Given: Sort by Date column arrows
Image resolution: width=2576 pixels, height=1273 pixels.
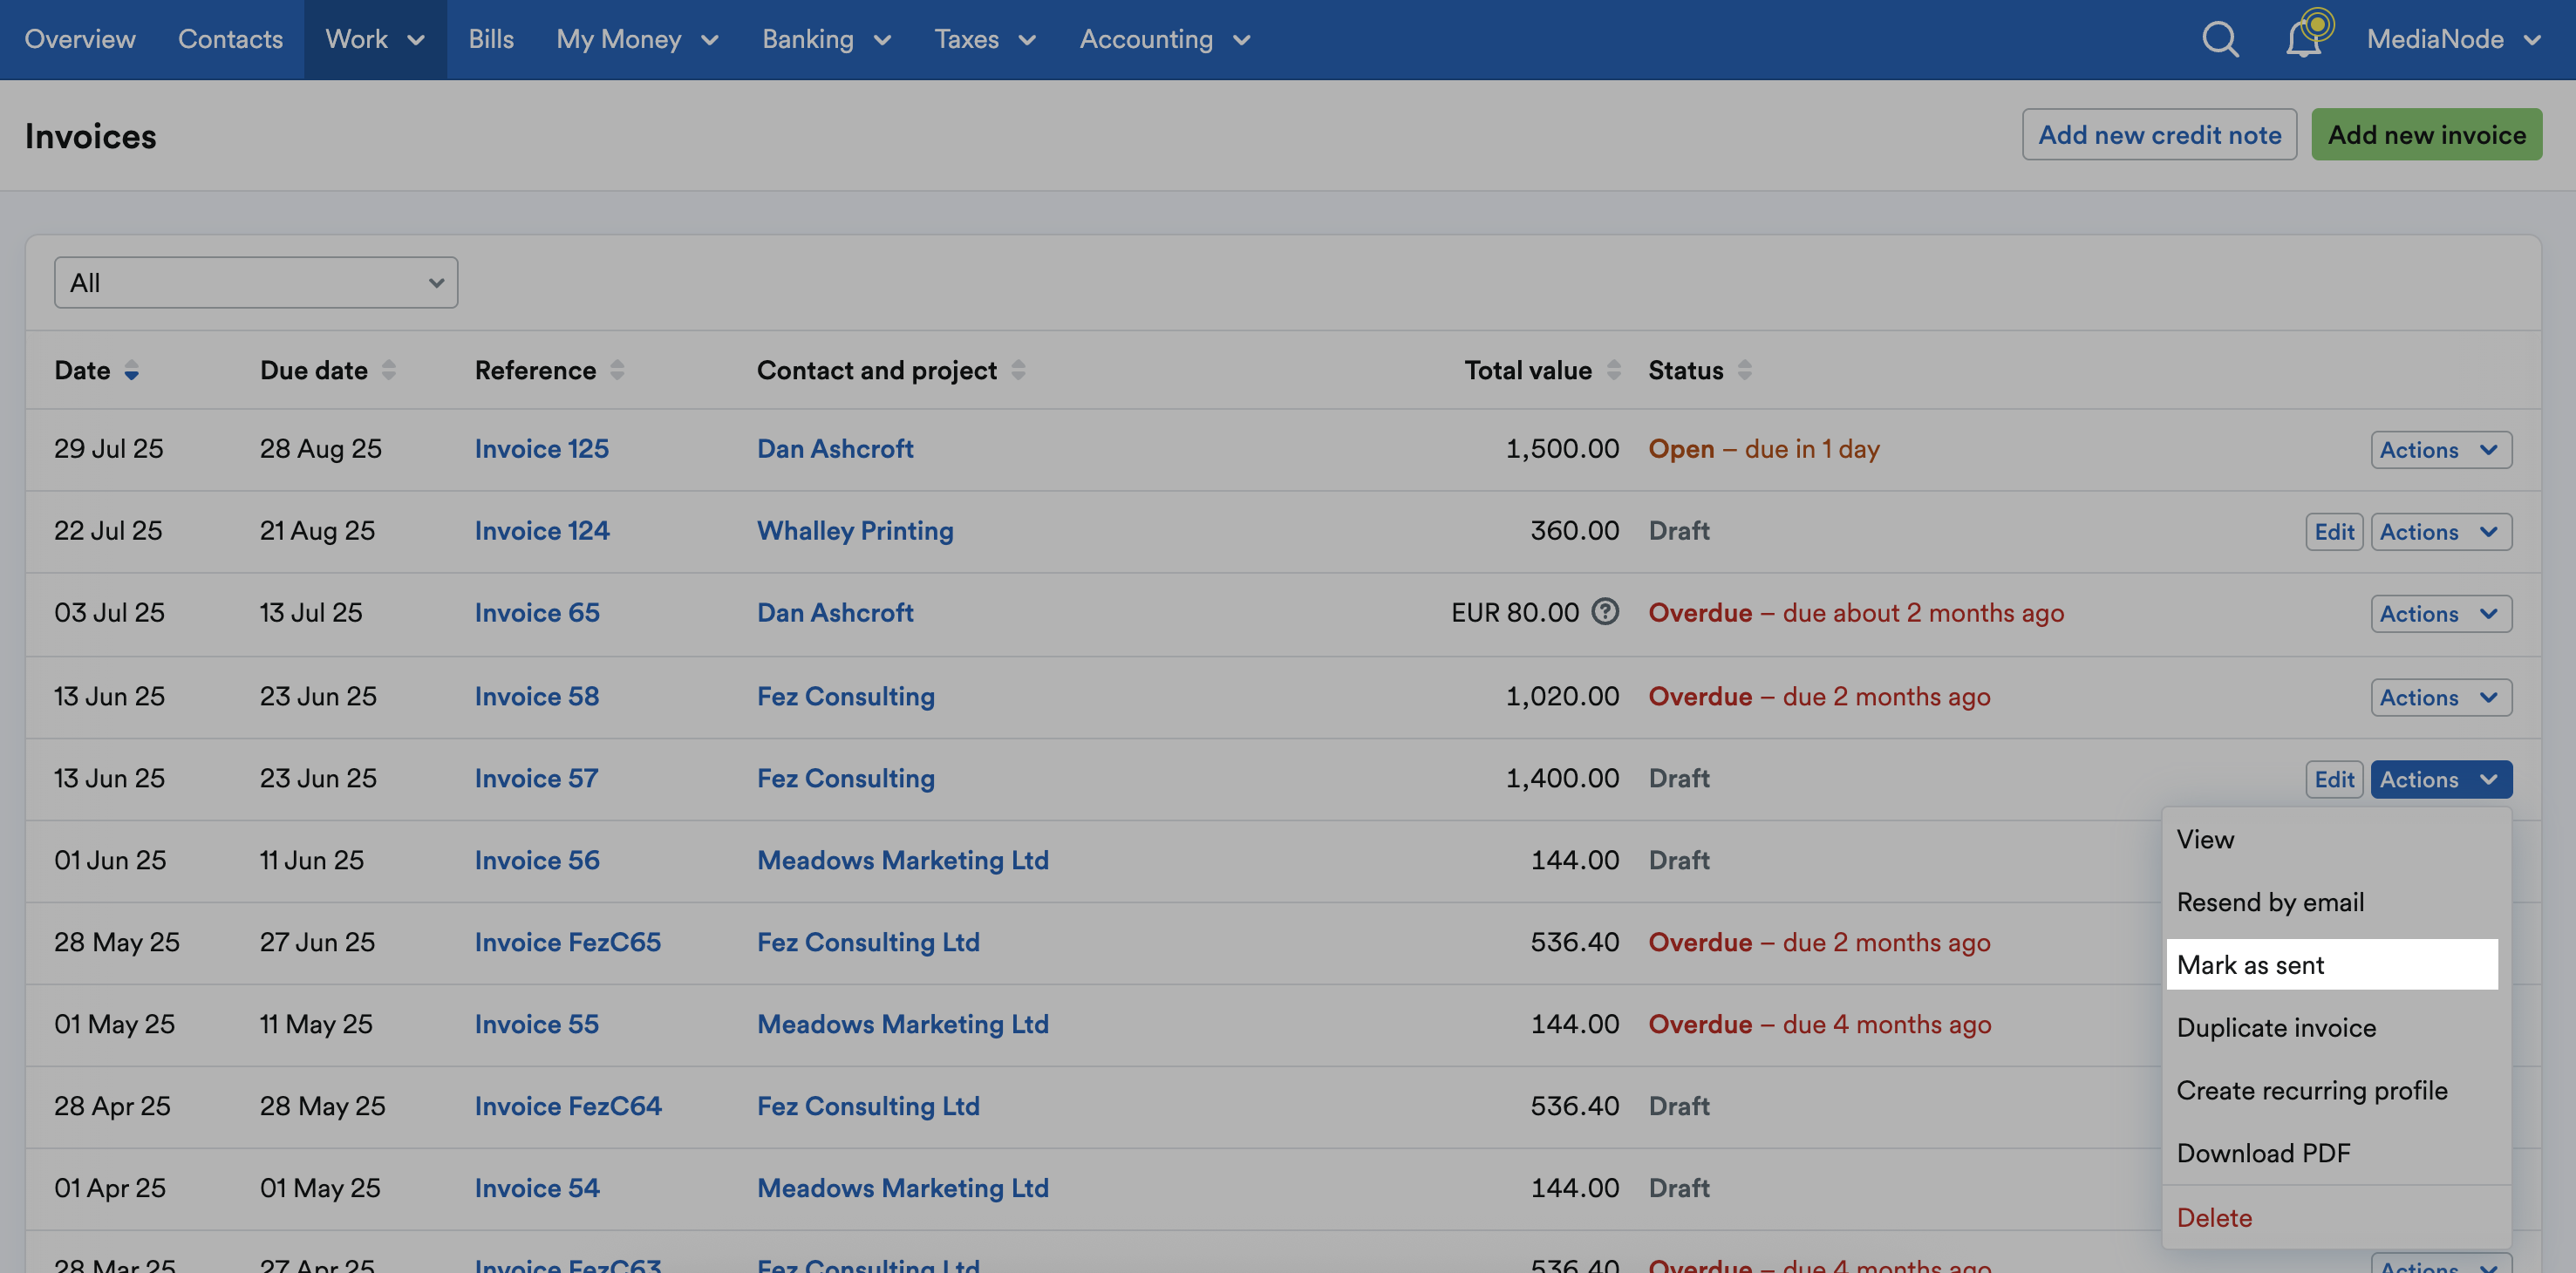Looking at the screenshot, I should click(131, 371).
